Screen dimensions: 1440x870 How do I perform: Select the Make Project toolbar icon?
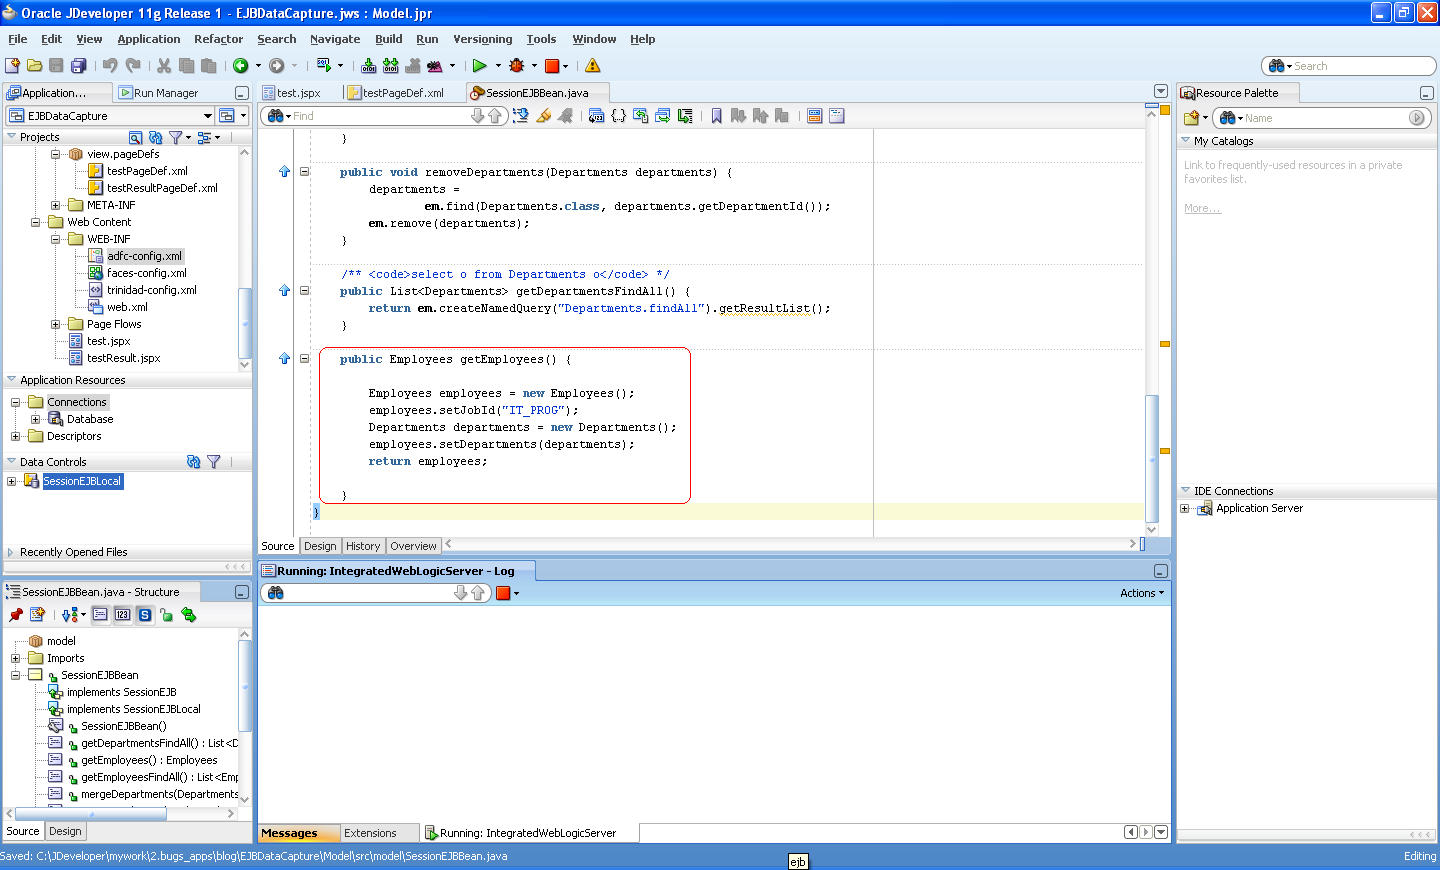pyautogui.click(x=369, y=65)
